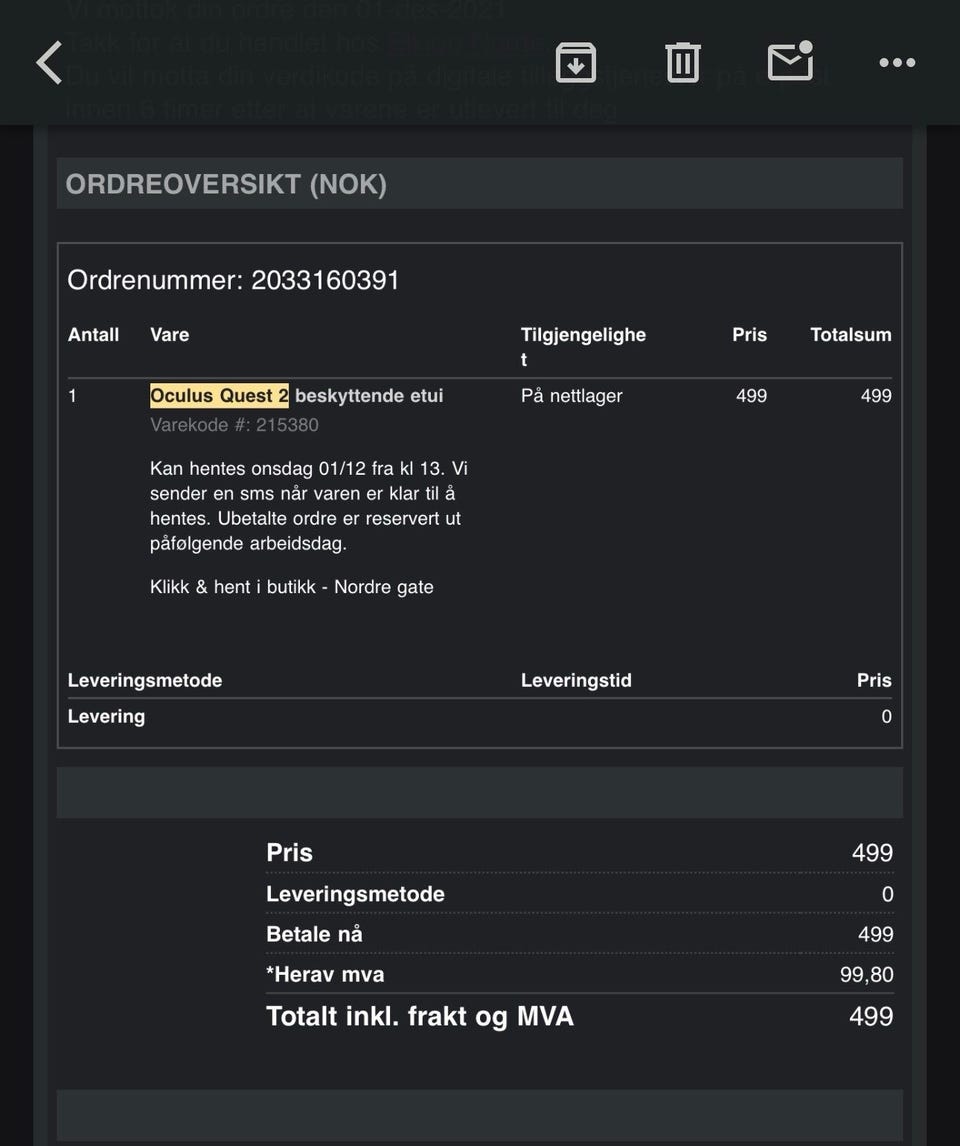Tap the ORDREOVERSIKT (NOK) header

click(226, 184)
